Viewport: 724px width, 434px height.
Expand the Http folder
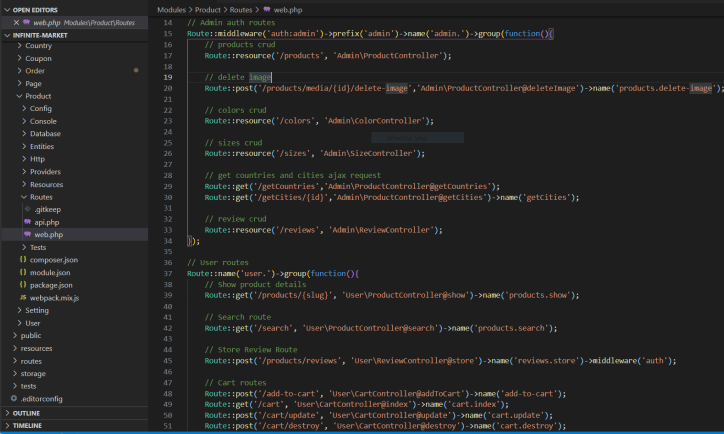(24, 159)
